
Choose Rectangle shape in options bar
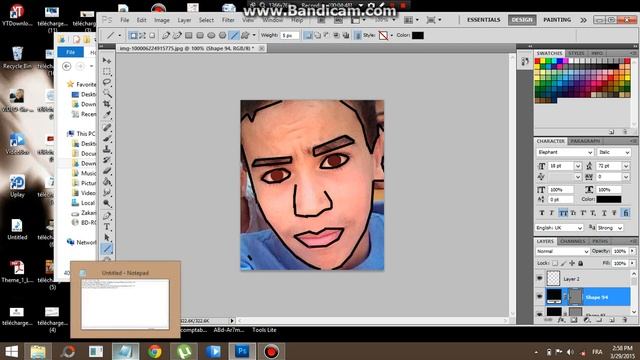189,36
